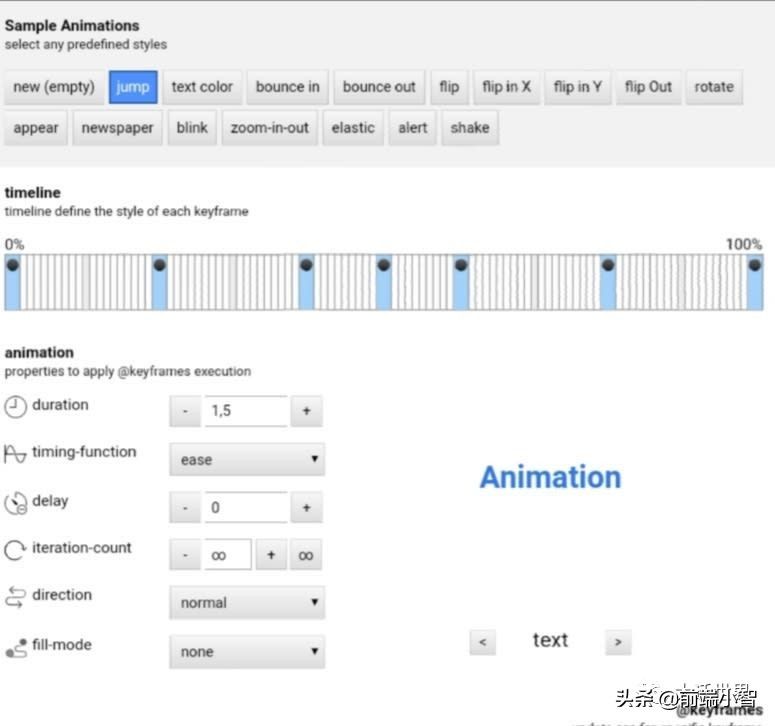Open the fill-mode none dropdown
This screenshot has height=726, width=775.
[x=247, y=652]
